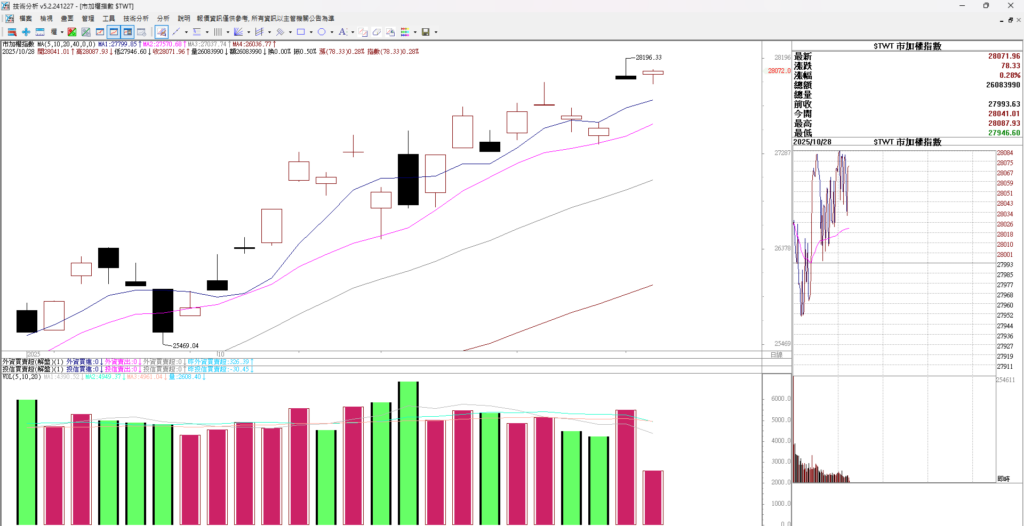This screenshot has height=526, width=1024.
Task: Open the 技術分析 menu
Action: click(x=136, y=18)
